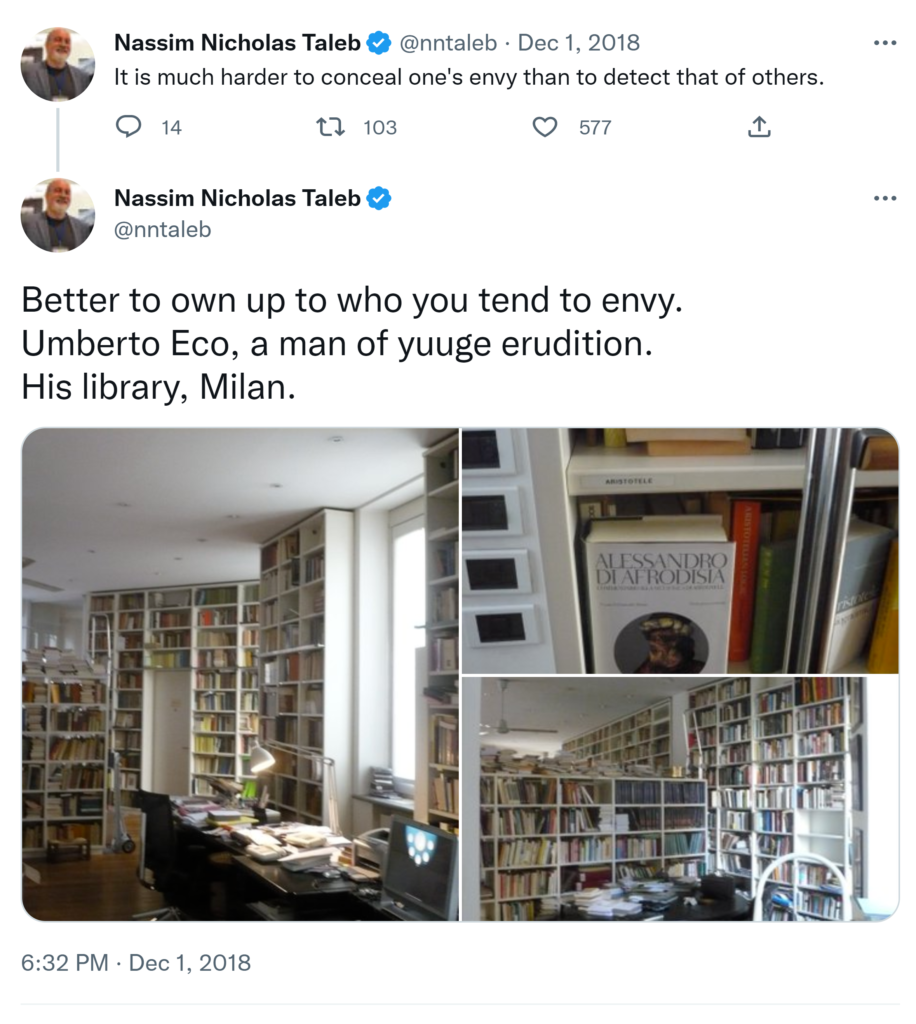
Task: Open Taleb's profile avatar on the first tweet
Action: [57, 64]
